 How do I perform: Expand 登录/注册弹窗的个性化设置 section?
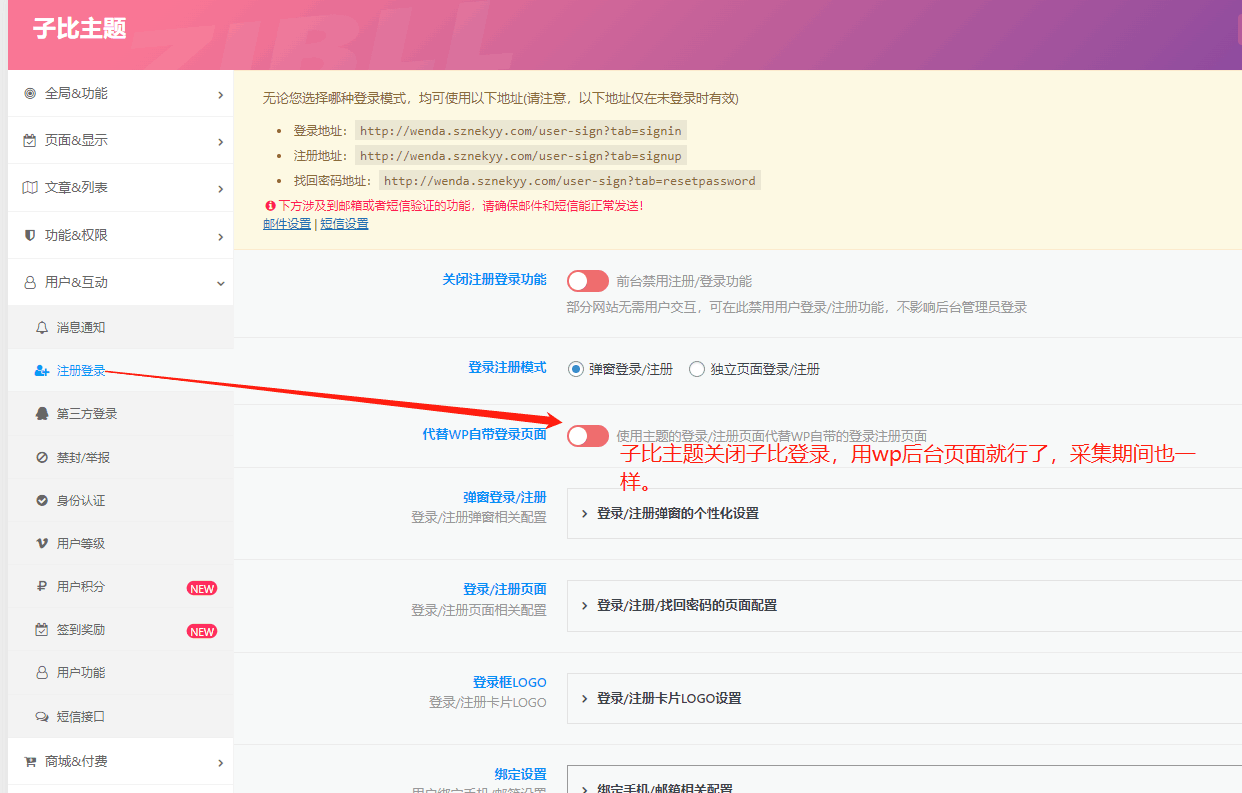tap(904, 513)
